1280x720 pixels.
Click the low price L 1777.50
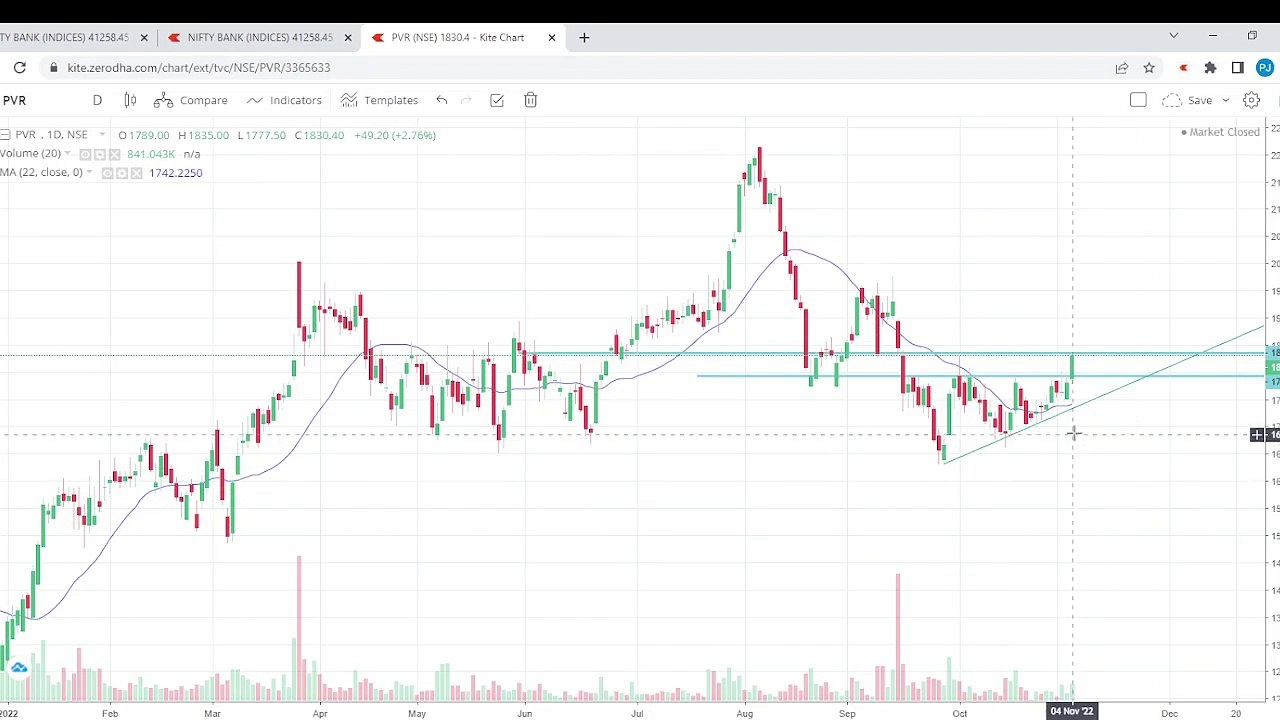(262, 135)
